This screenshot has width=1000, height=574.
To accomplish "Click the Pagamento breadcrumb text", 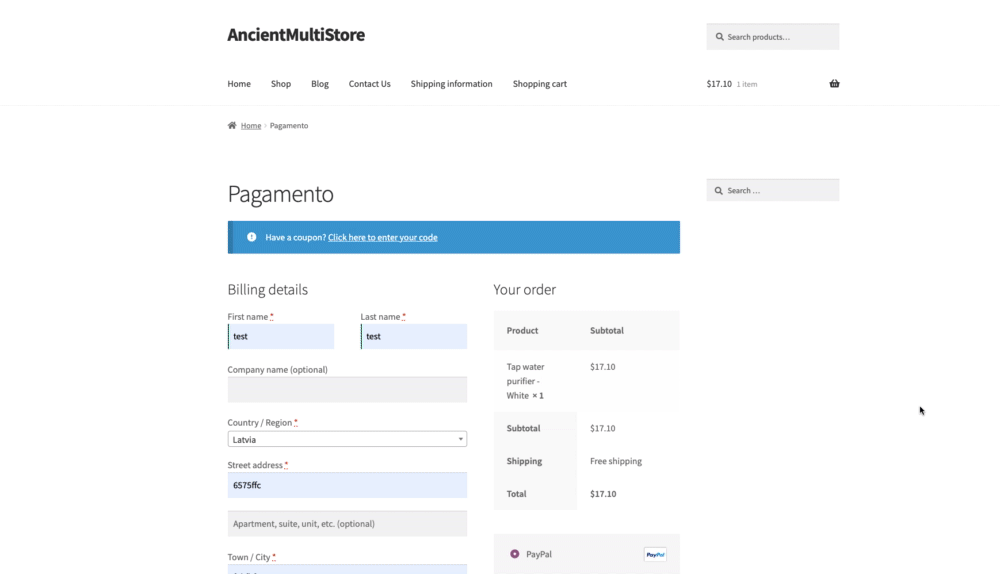I will click(289, 126).
